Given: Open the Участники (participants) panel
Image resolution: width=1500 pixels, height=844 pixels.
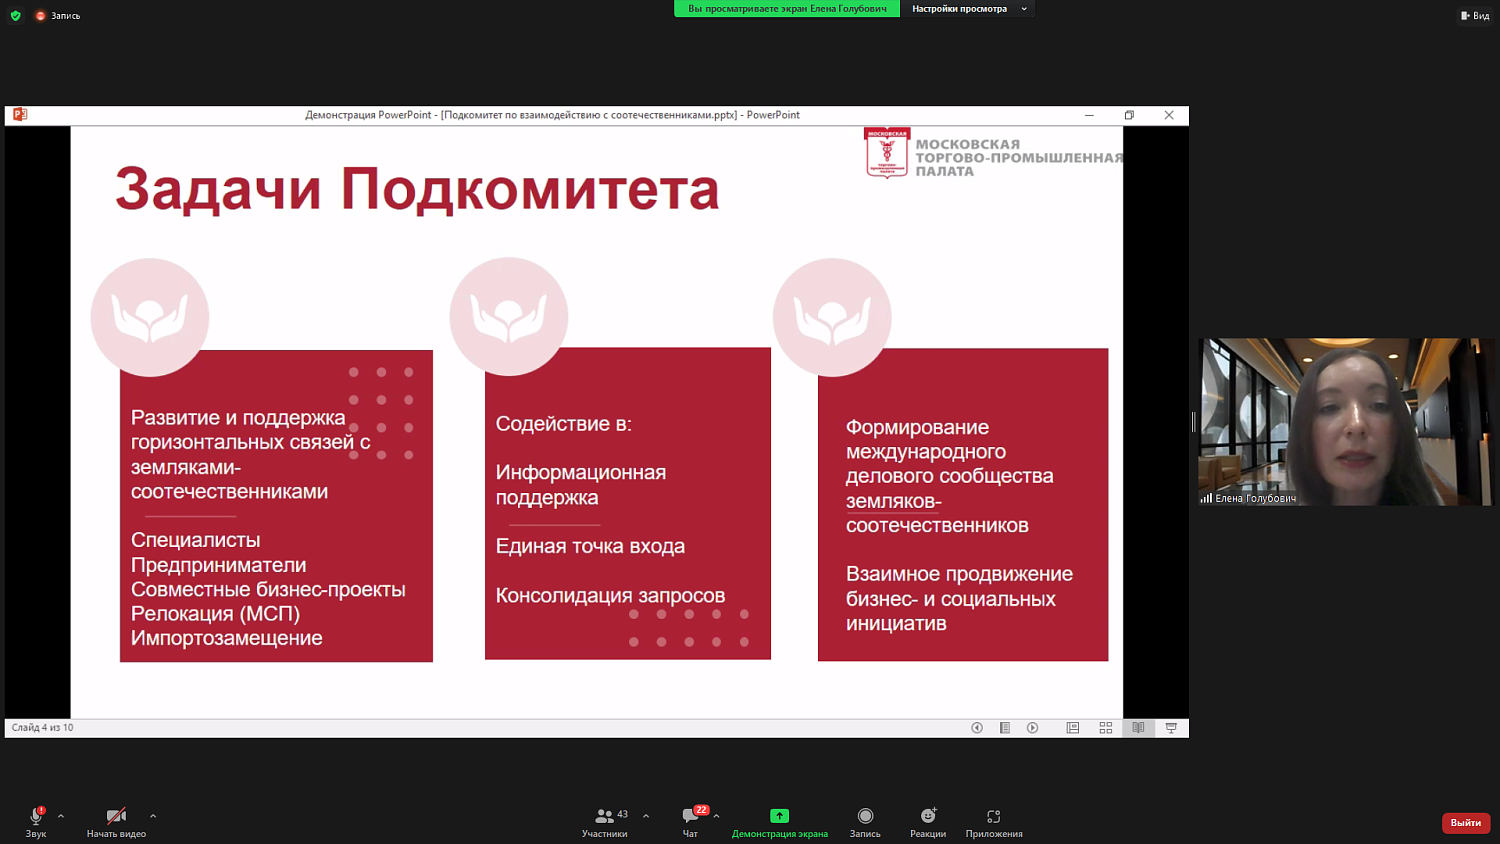Looking at the screenshot, I should coord(604,820).
